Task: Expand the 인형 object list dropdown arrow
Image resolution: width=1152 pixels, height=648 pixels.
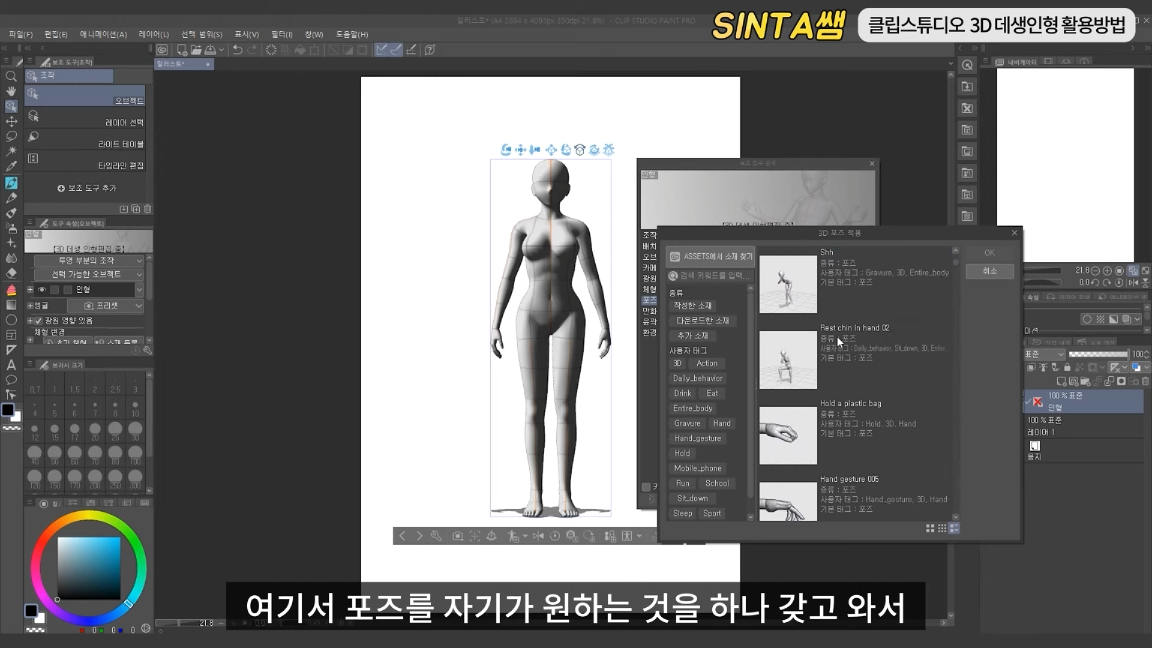Action: point(140,290)
